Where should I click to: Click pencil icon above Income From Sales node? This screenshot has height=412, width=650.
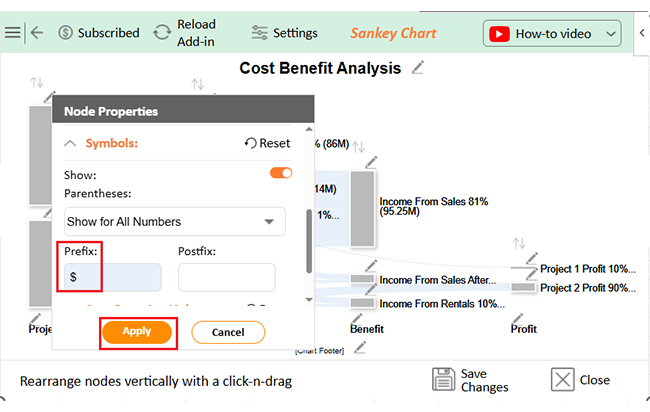(371, 162)
